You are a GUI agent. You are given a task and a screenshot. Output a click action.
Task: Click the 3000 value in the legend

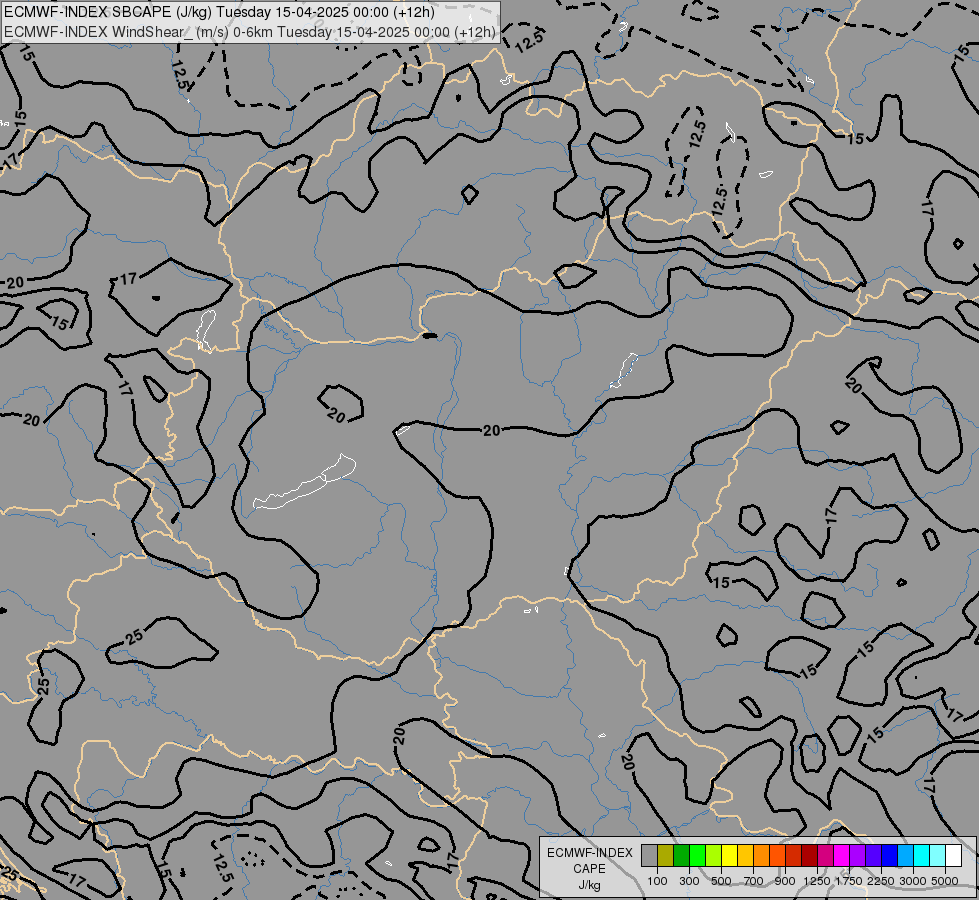913,881
